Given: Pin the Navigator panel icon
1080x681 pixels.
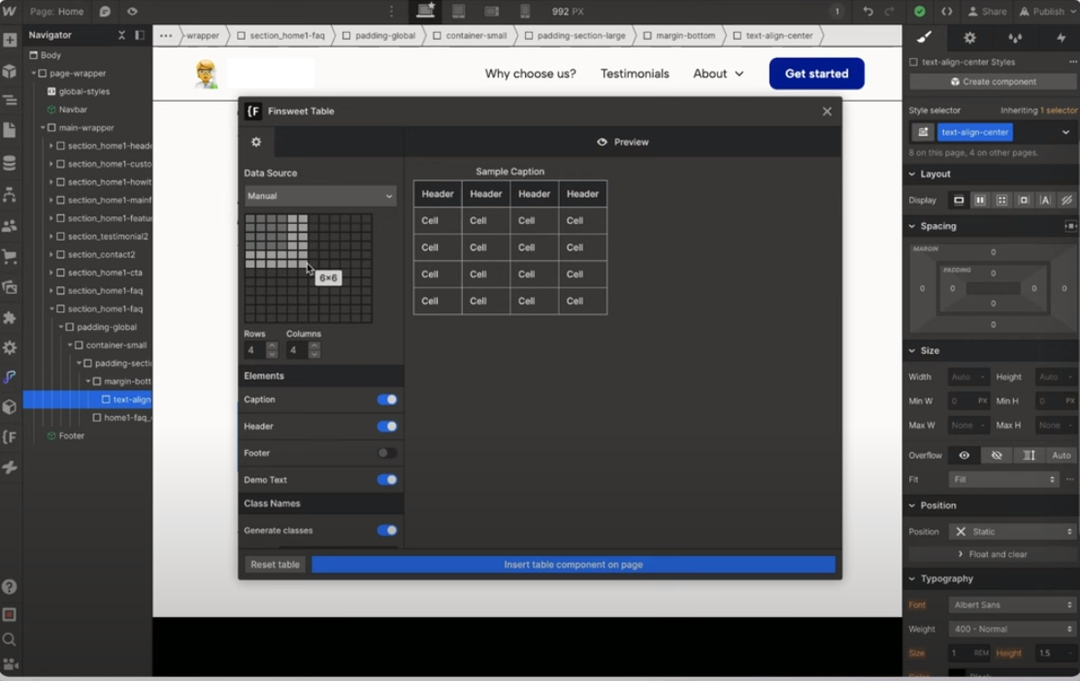Looking at the screenshot, I should [x=140, y=35].
